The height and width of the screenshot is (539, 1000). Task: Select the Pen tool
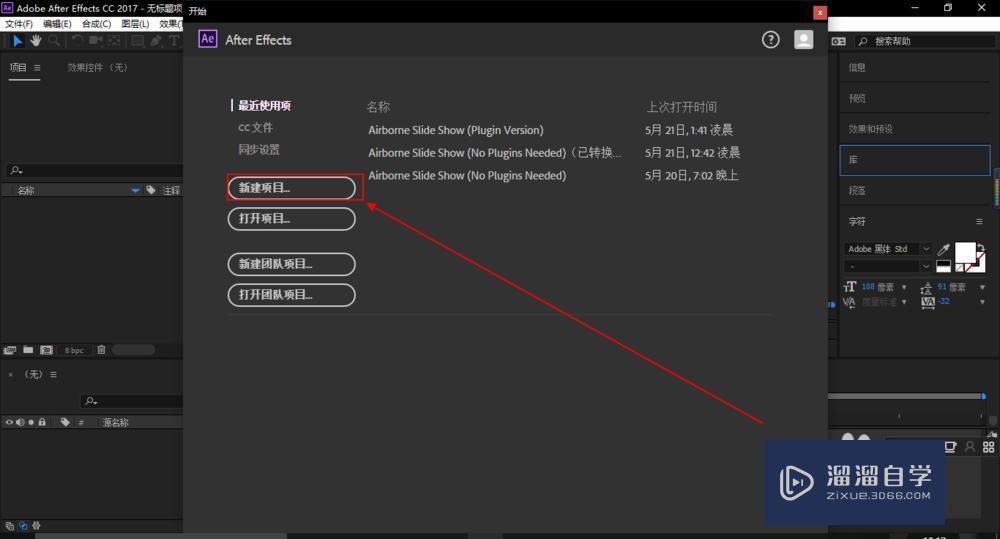coord(156,41)
